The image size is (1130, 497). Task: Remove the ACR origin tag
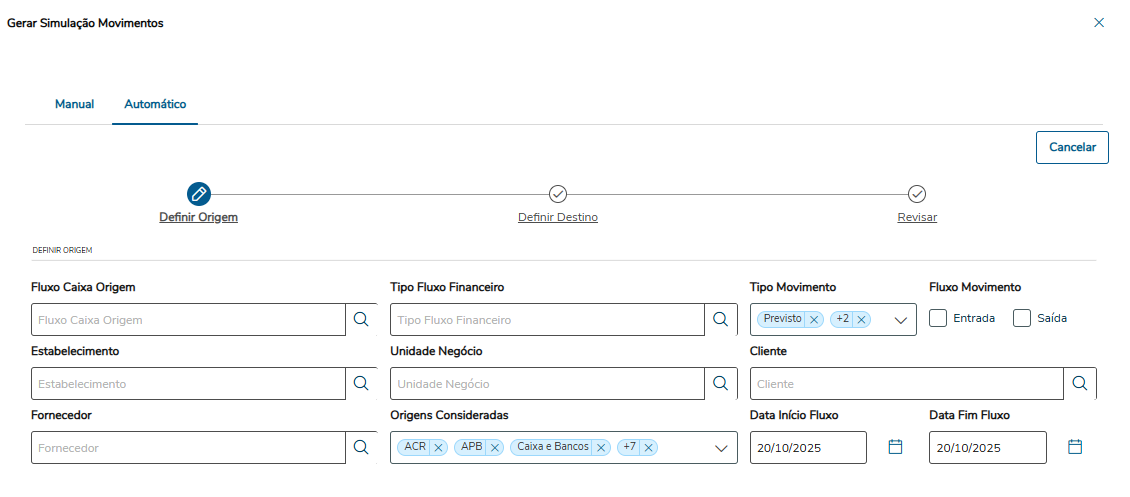pos(438,448)
